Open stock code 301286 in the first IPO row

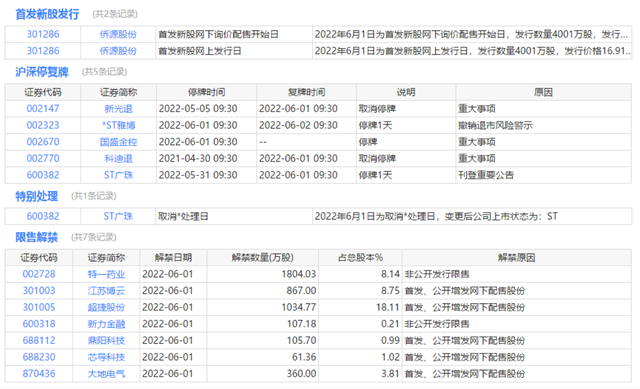point(43,34)
